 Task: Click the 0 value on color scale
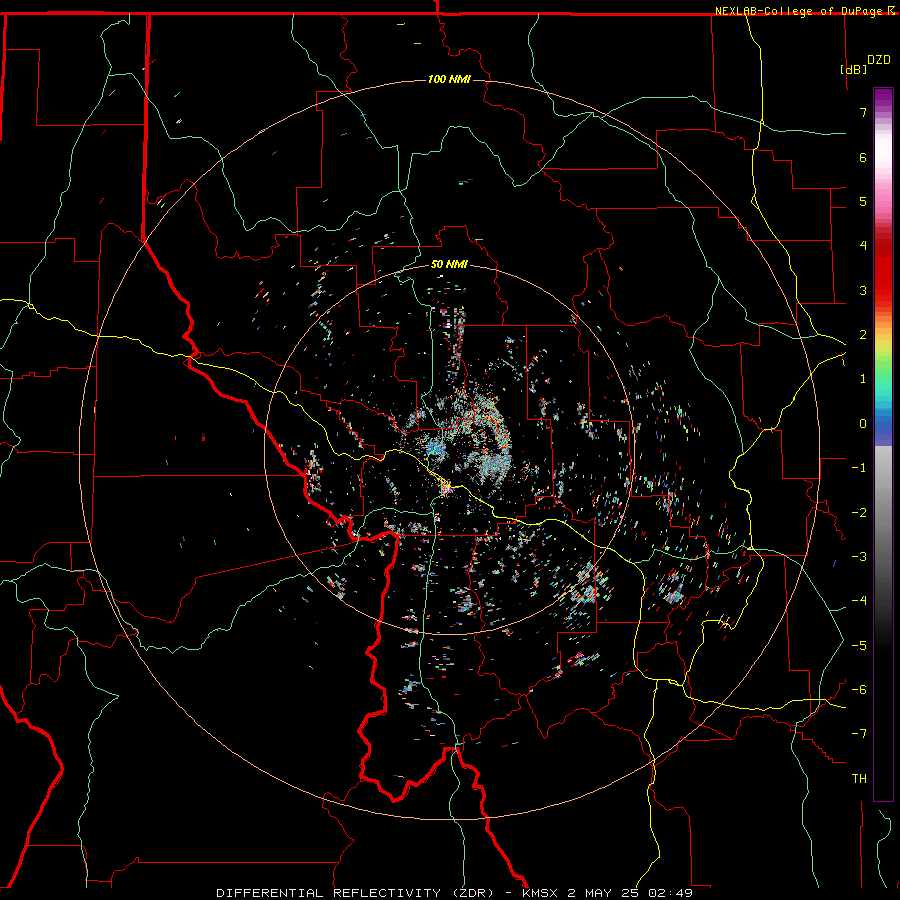pyautogui.click(x=863, y=424)
